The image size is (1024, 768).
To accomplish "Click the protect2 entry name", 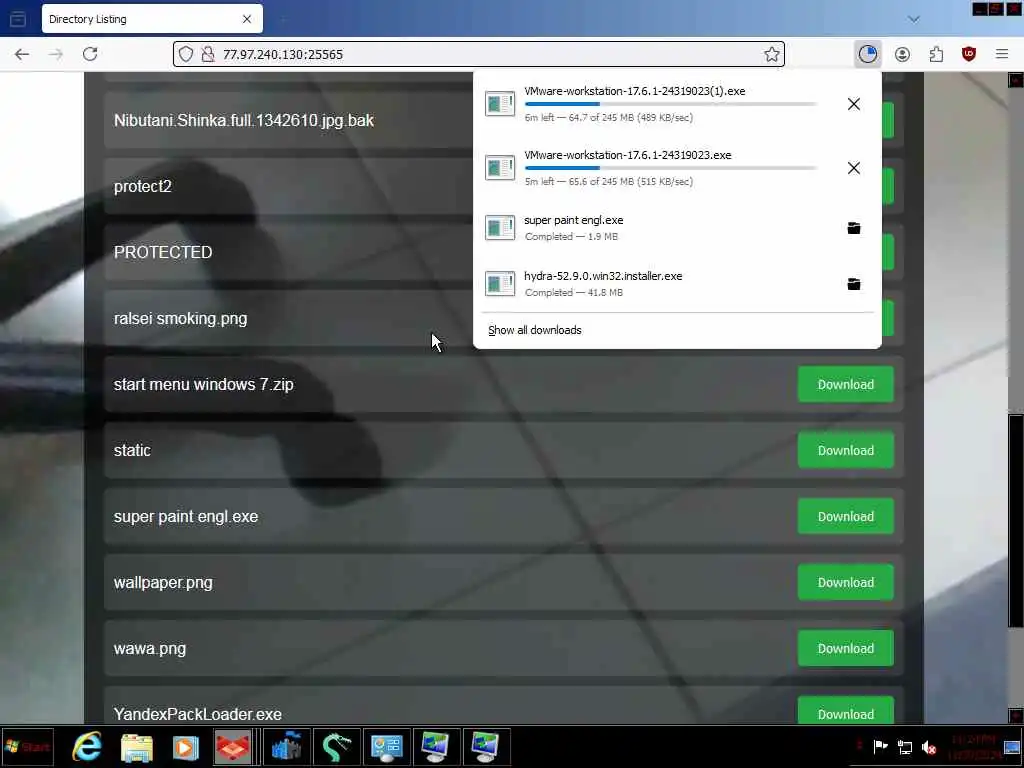I will point(142,187).
